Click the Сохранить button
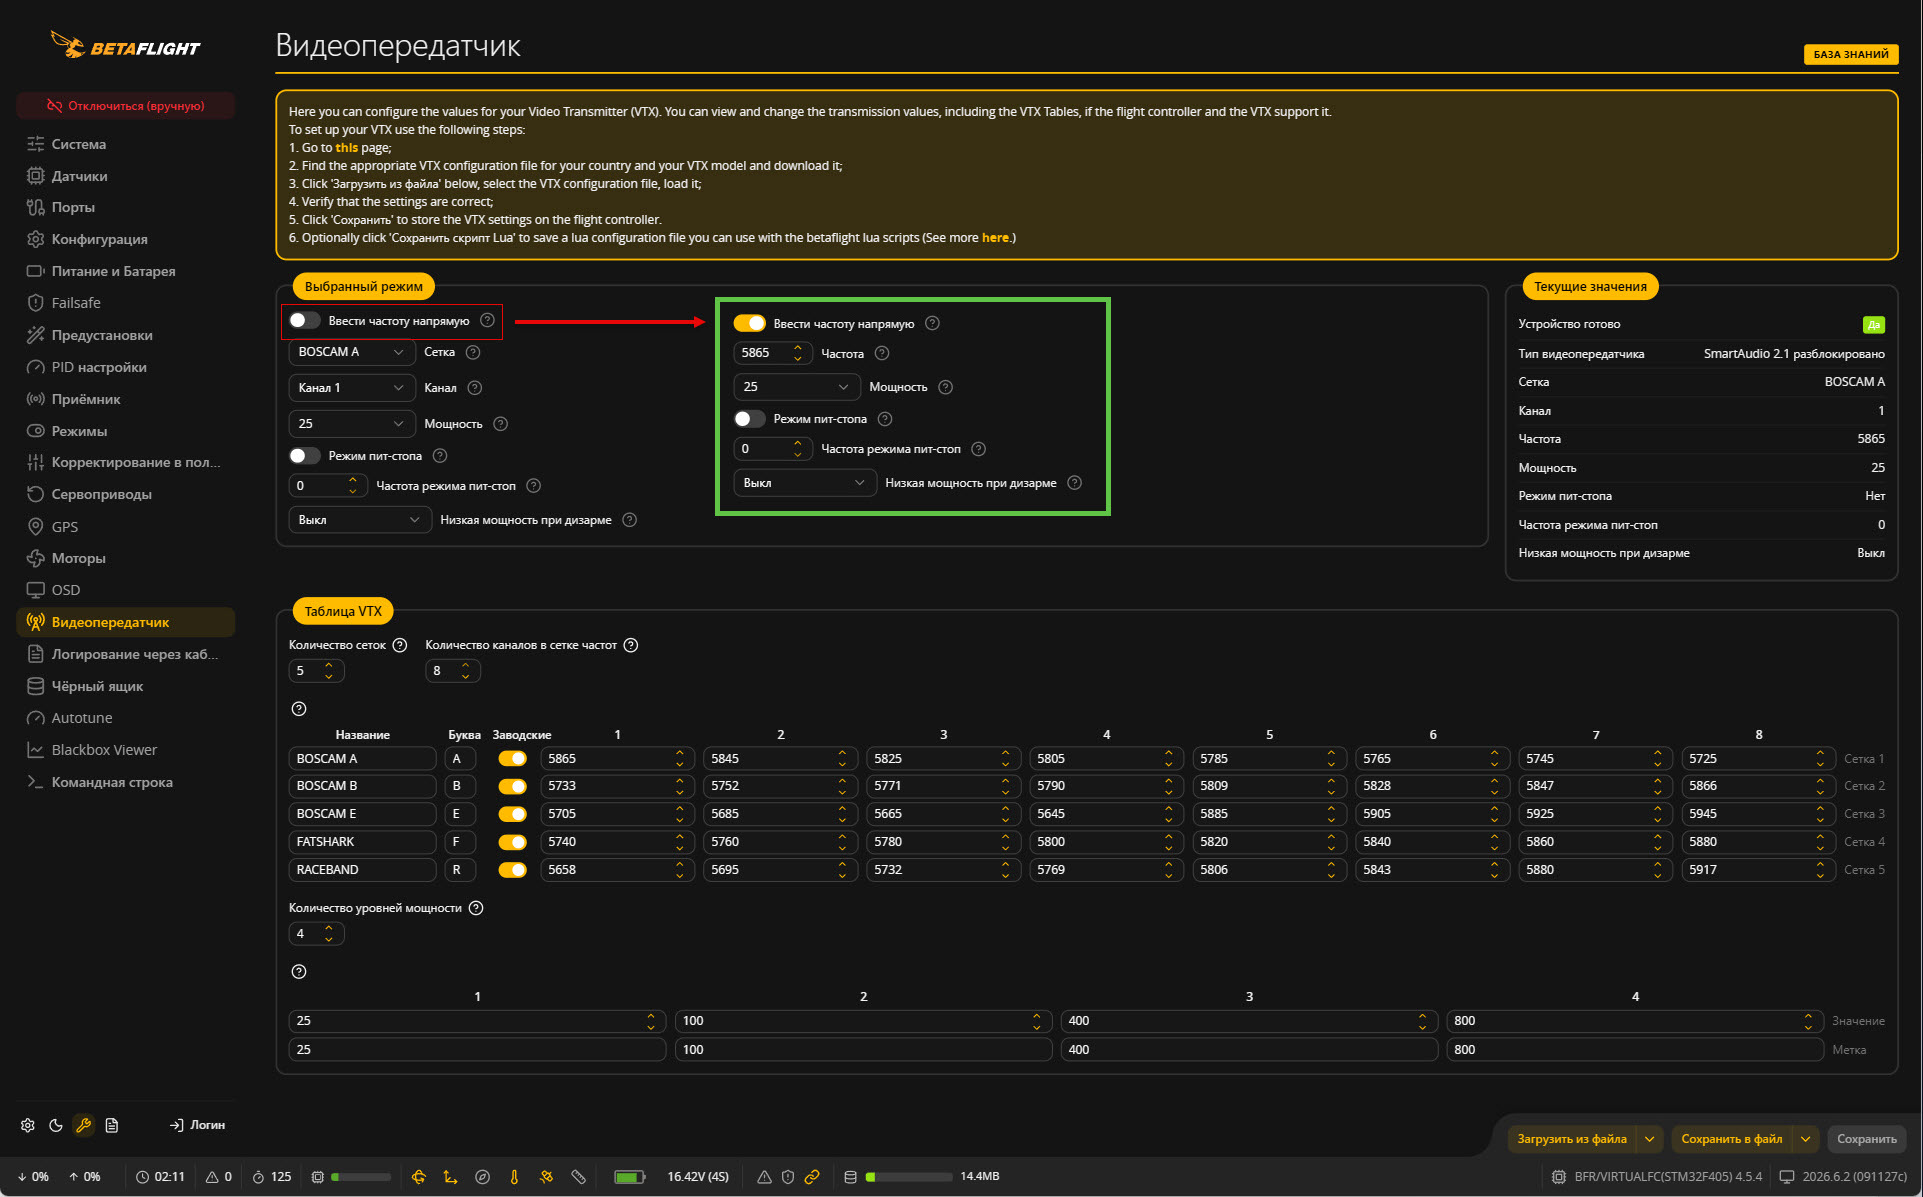The height and width of the screenshot is (1197, 1923). 1866,1139
